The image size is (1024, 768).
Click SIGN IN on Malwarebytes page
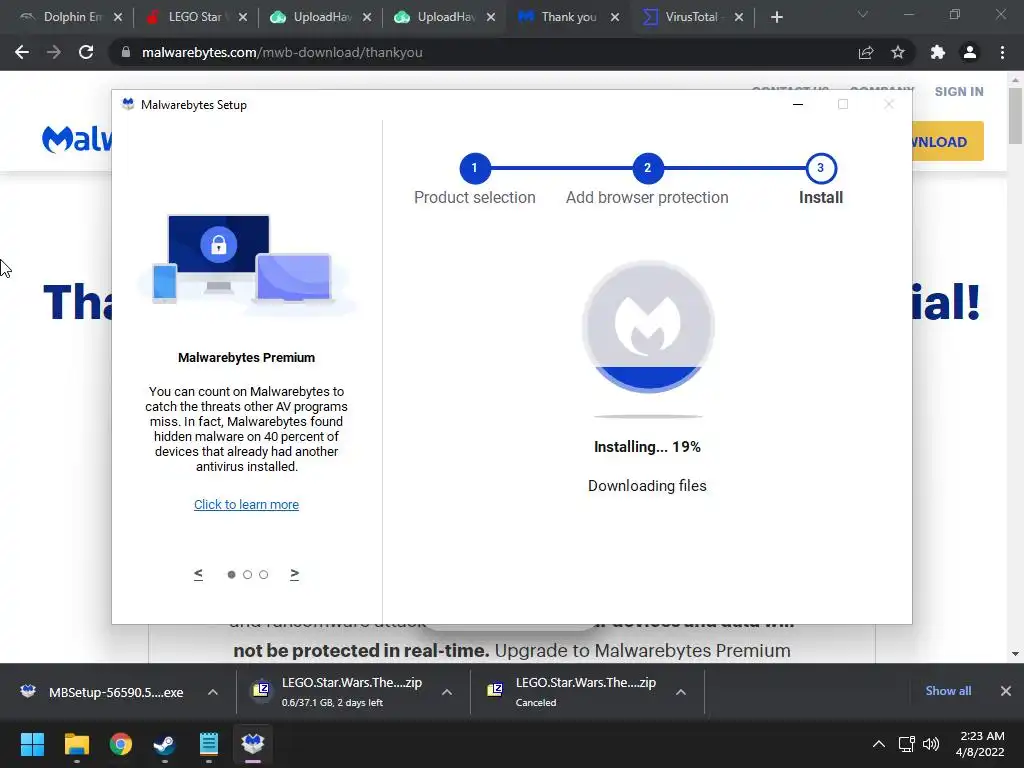(959, 91)
